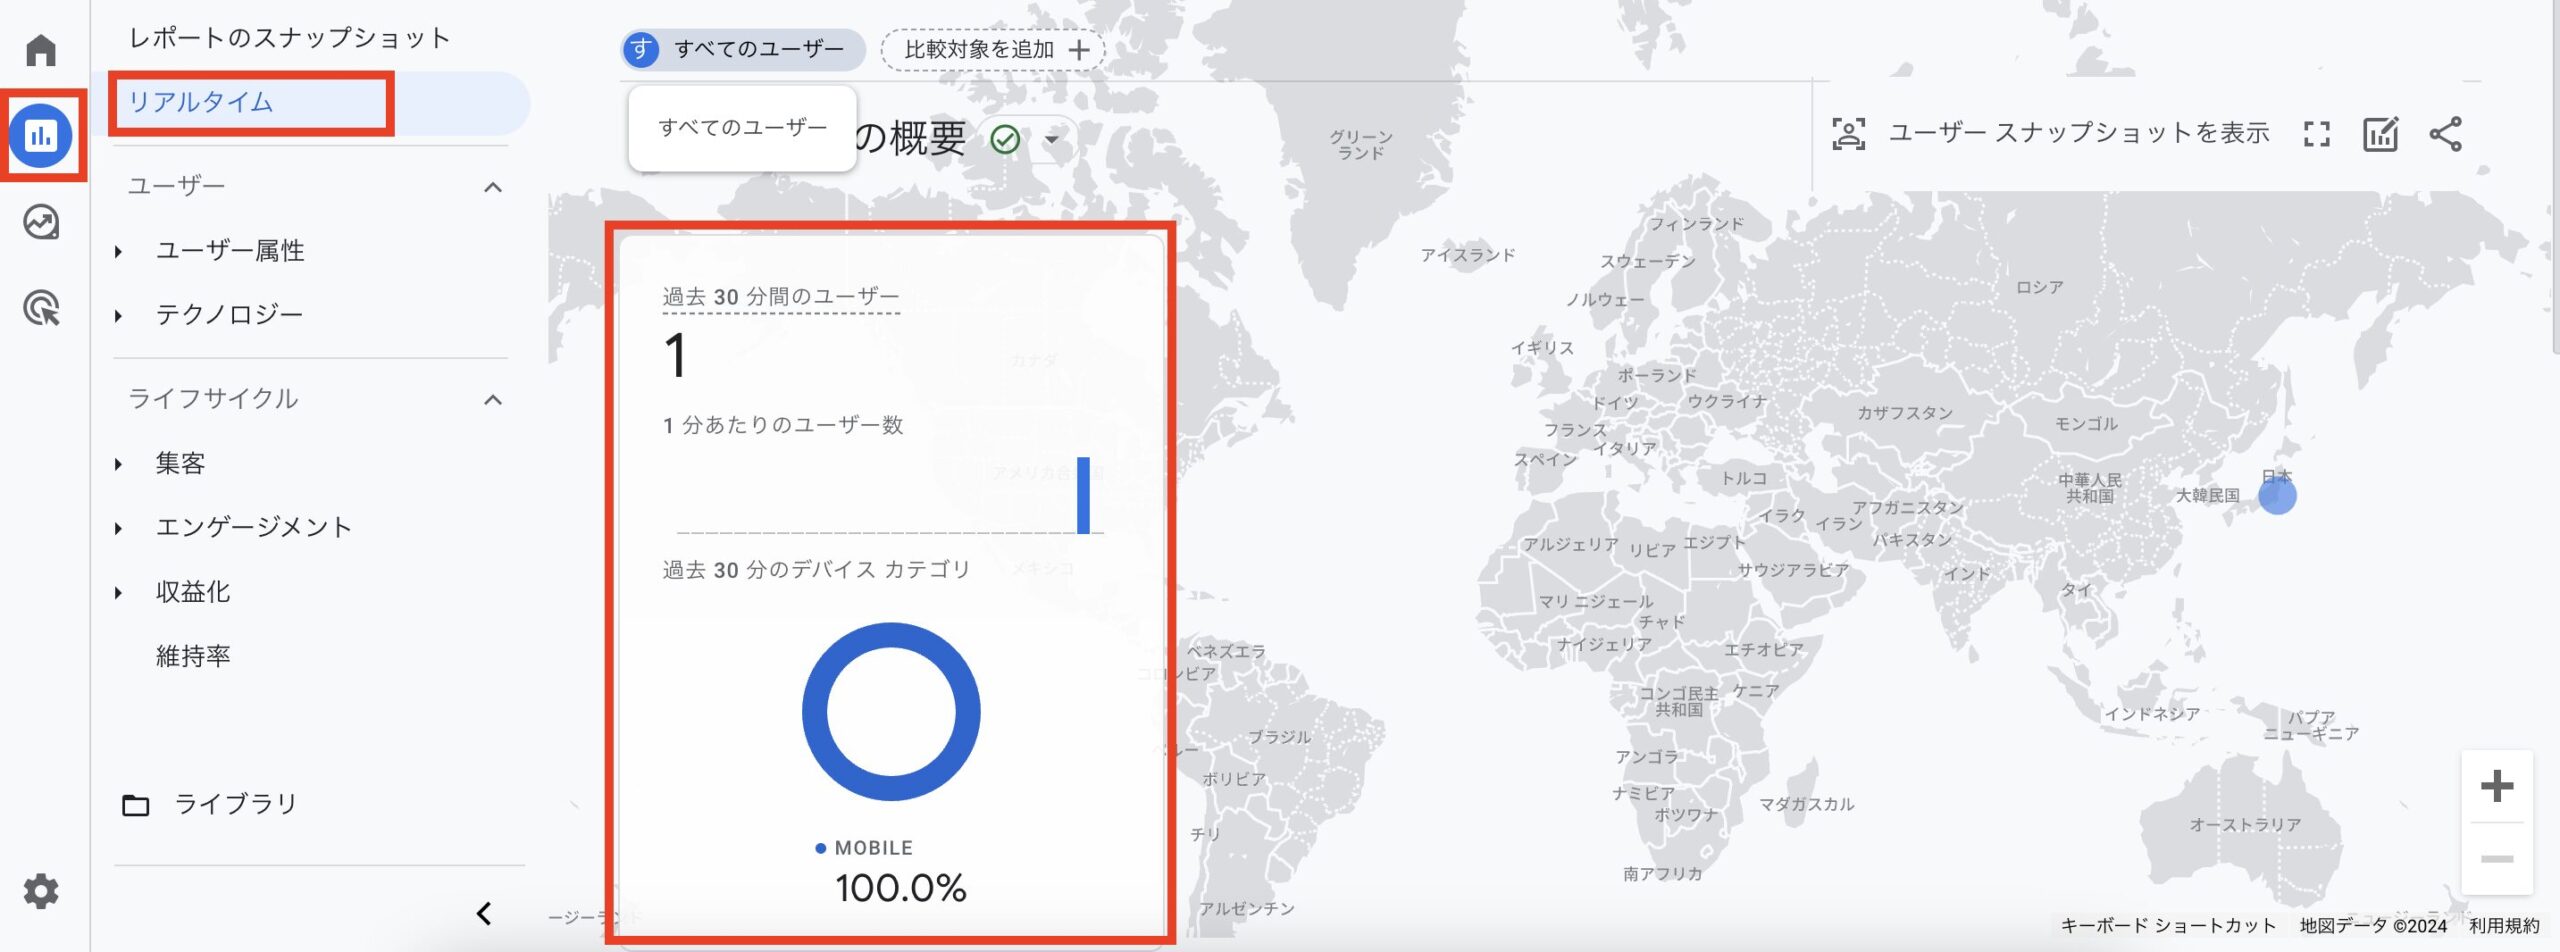Click the green checkmark status icon
The width and height of the screenshot is (2560, 952).
pos(1005,139)
